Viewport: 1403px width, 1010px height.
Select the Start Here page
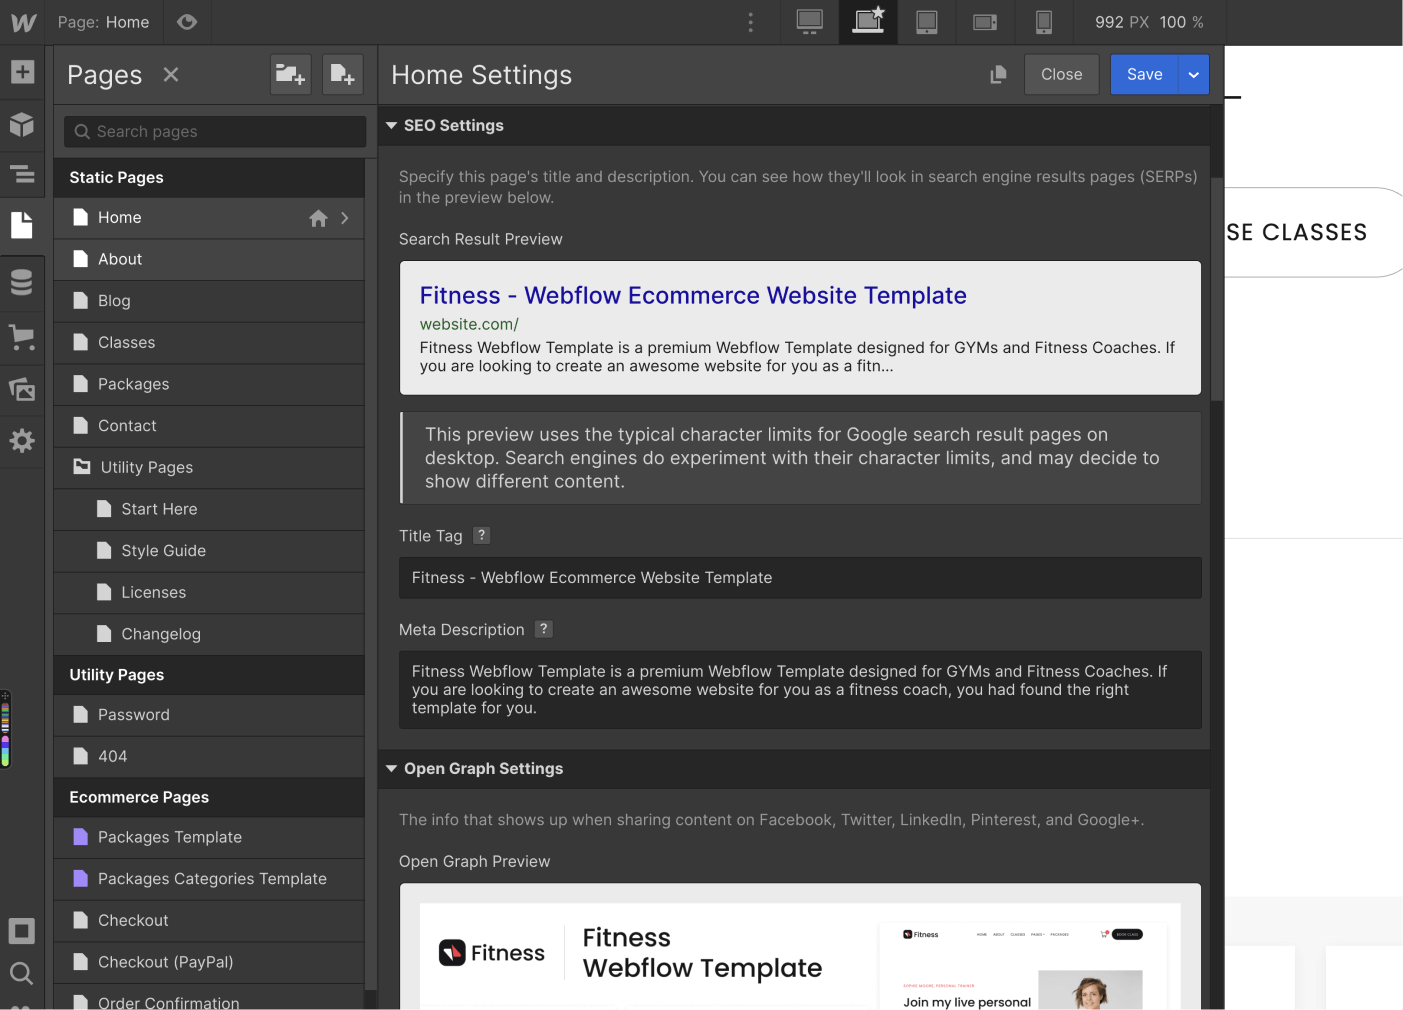point(209,509)
